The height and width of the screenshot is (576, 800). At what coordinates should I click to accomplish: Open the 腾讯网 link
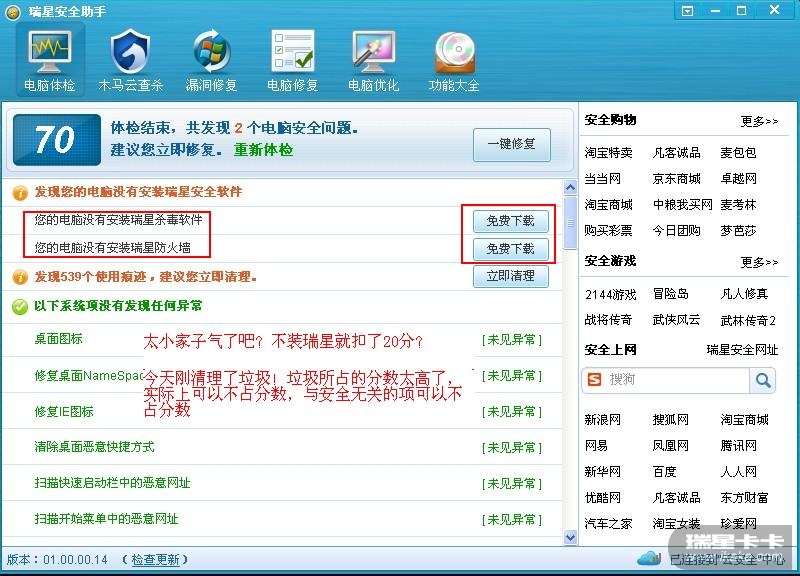[x=738, y=446]
